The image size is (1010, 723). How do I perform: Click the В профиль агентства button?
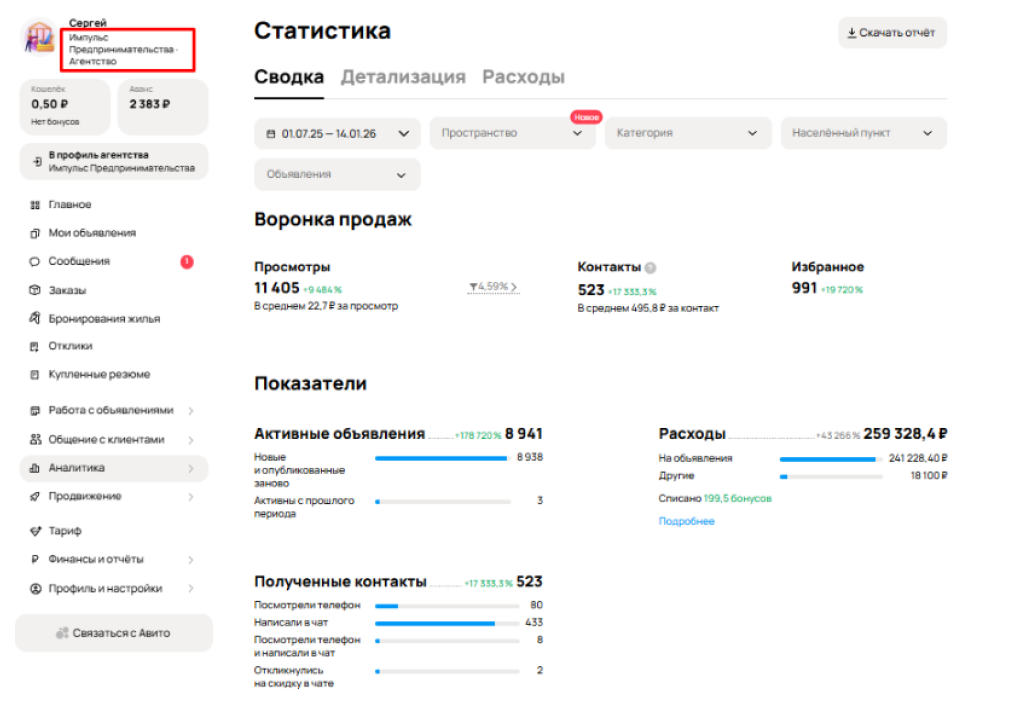click(x=113, y=162)
